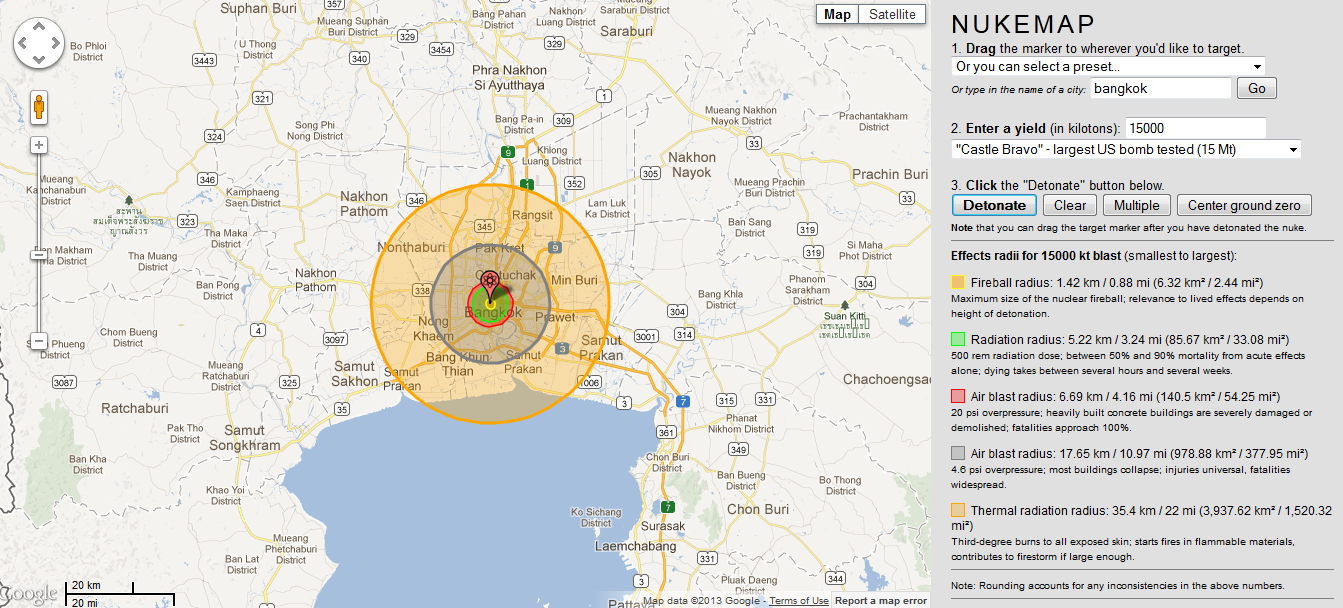The height and width of the screenshot is (608, 1343).
Task: Click the Prachin Buri label on map
Action: pyautogui.click(x=890, y=174)
